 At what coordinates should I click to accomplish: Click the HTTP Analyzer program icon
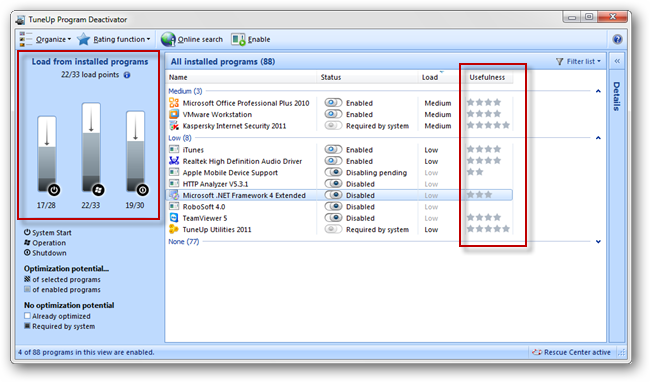tap(174, 184)
